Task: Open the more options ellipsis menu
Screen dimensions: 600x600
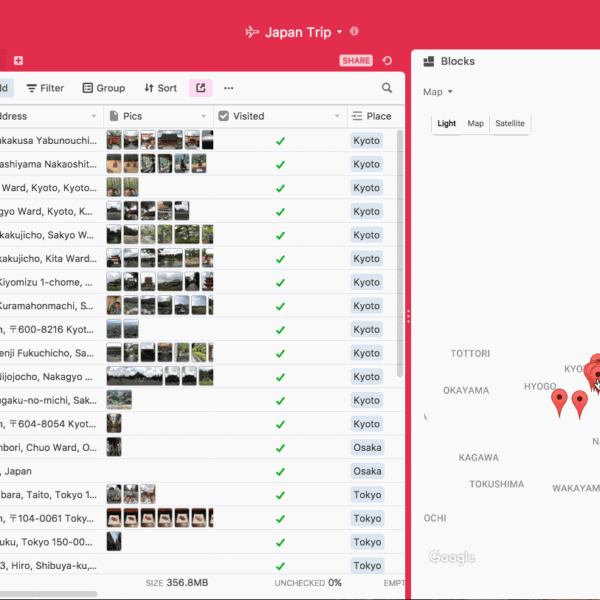Action: (229, 88)
